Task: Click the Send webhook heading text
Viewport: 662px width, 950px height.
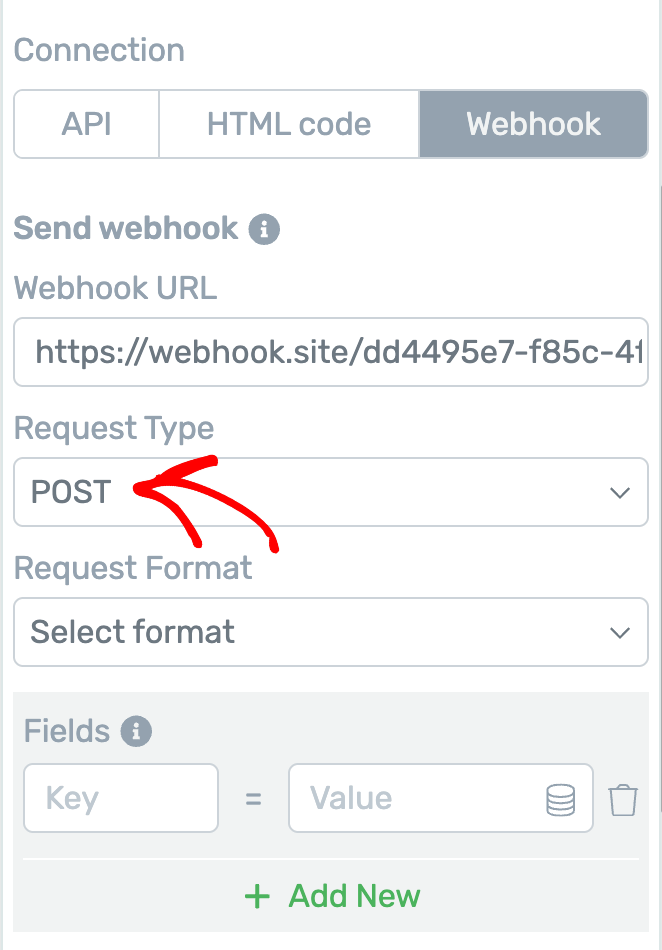Action: pyautogui.click(x=126, y=228)
